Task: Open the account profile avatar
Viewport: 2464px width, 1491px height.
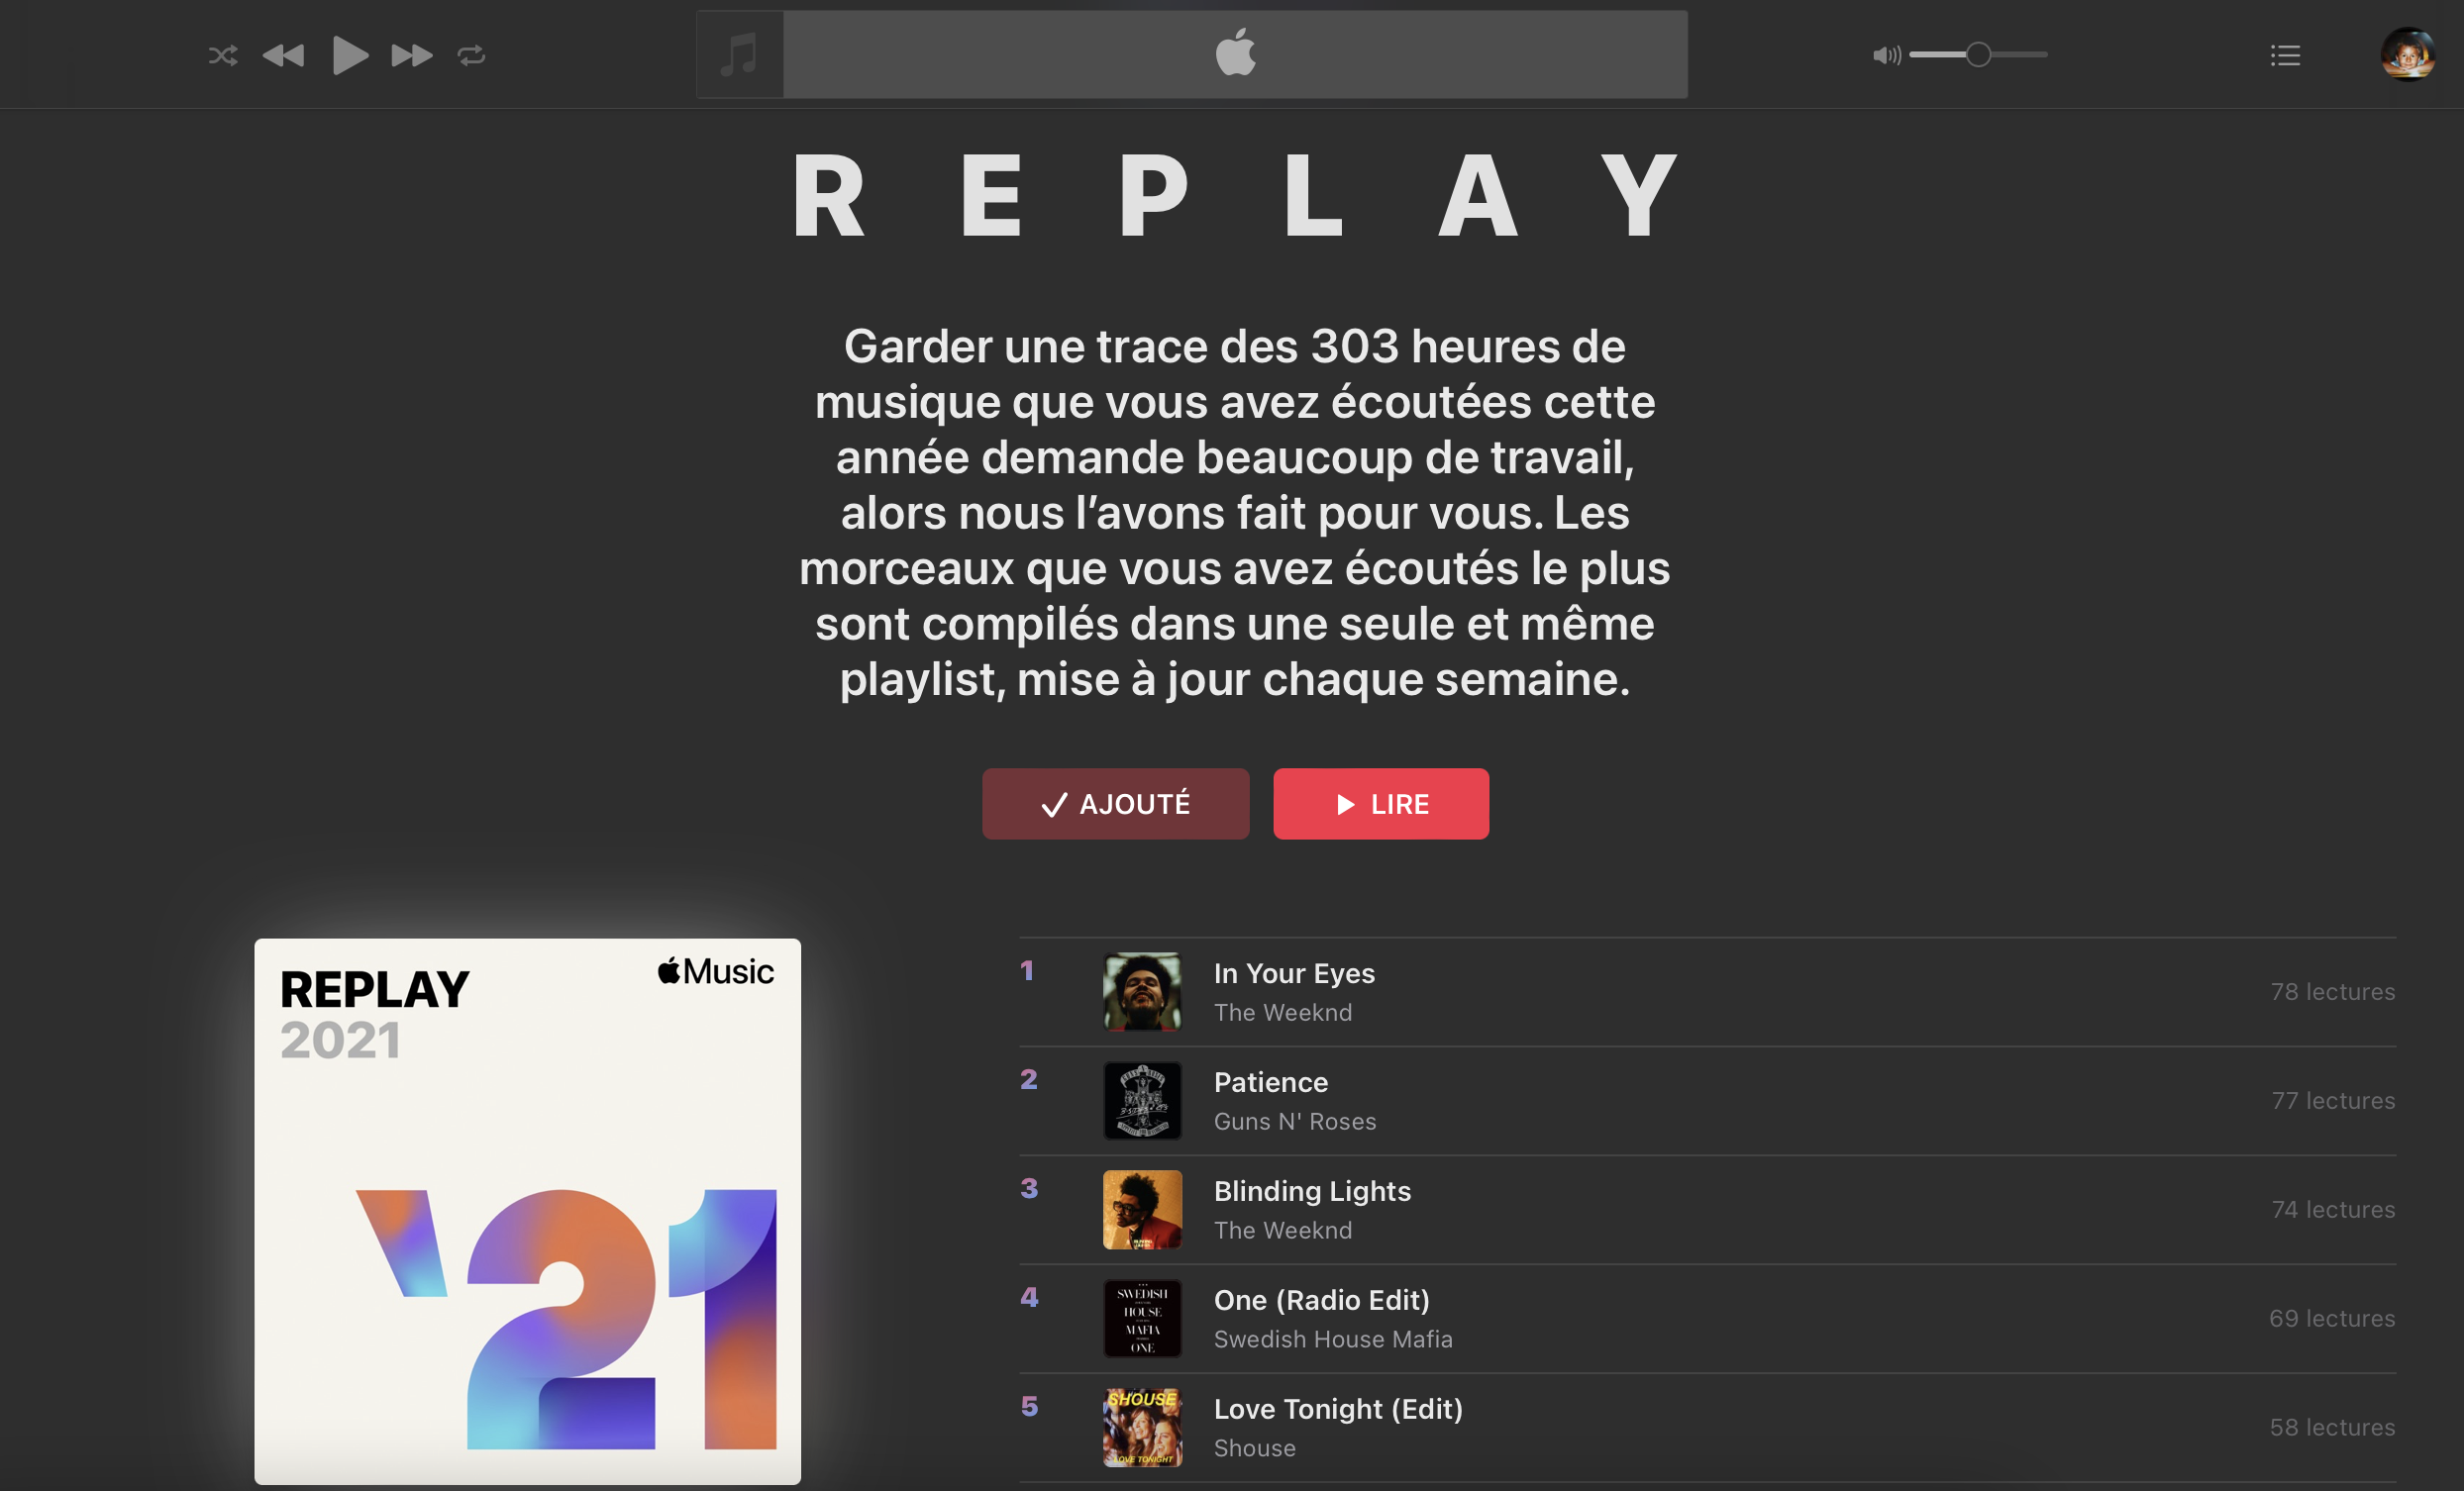Action: [2408, 54]
